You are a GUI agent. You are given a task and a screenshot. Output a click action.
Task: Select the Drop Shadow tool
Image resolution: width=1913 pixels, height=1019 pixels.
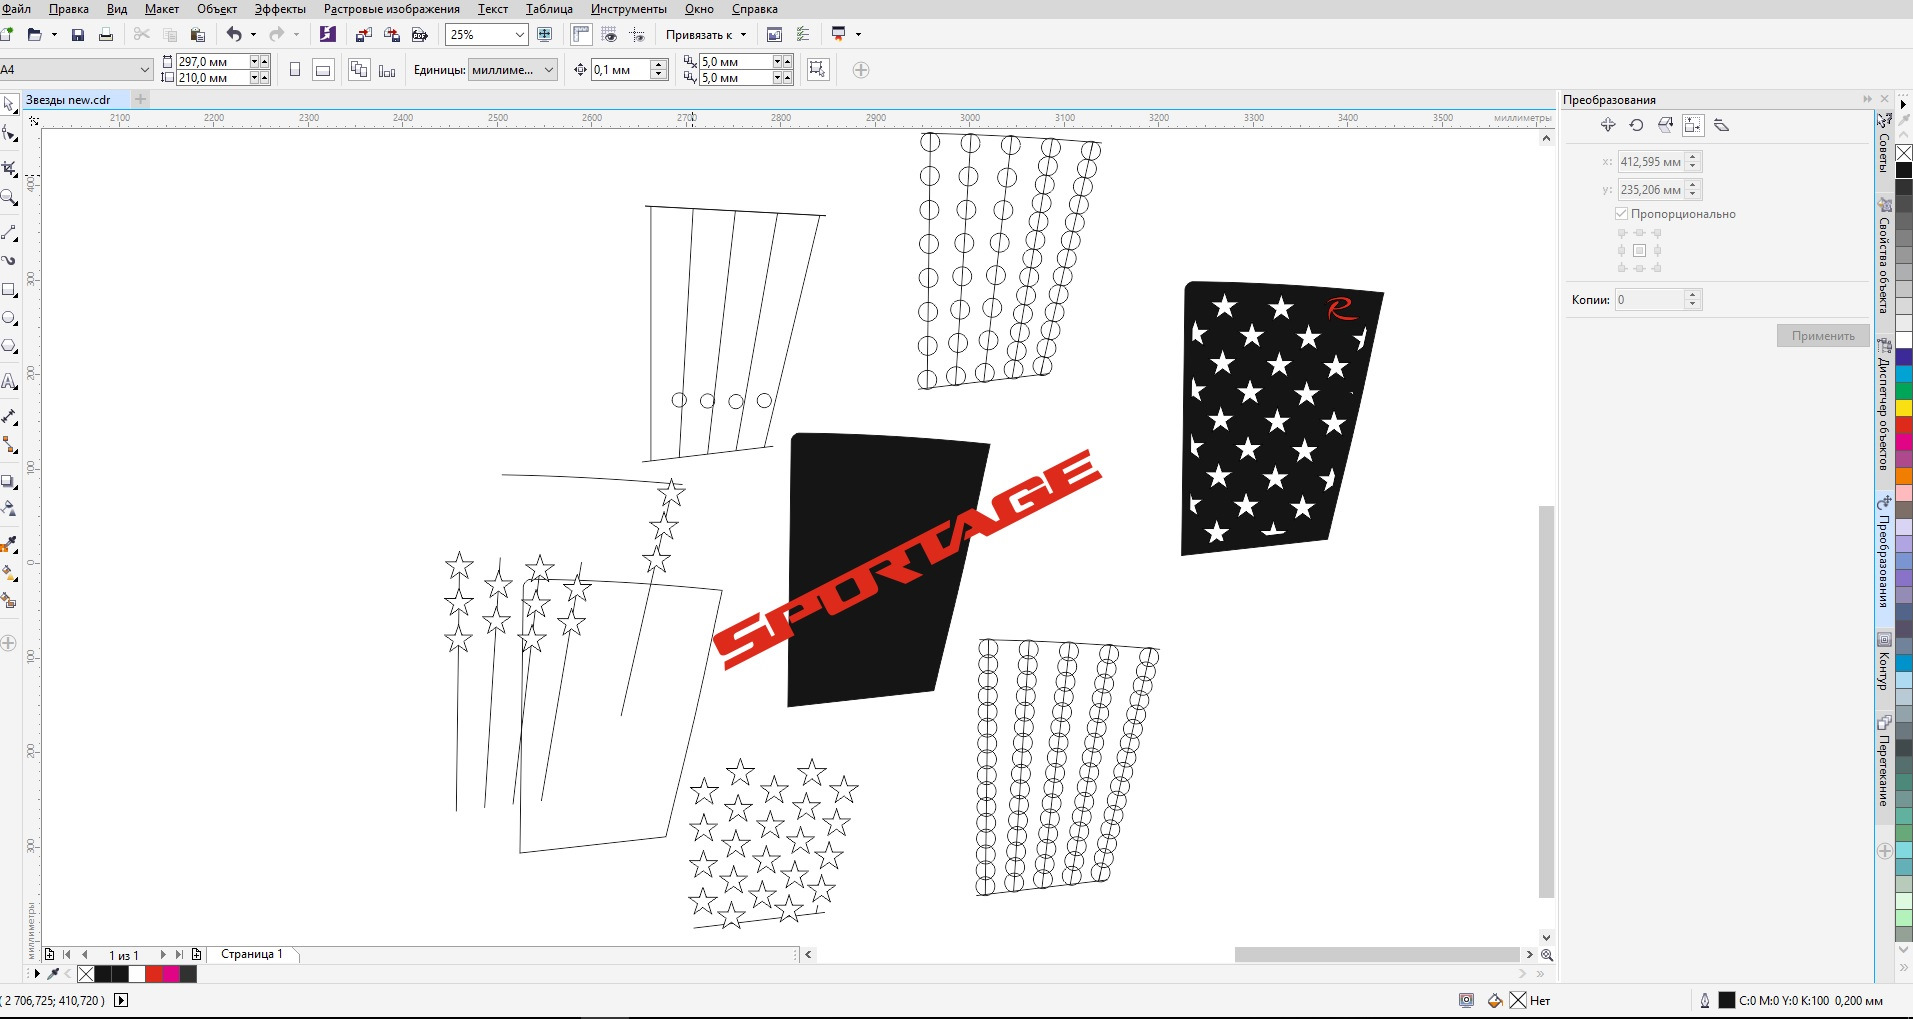[9, 482]
